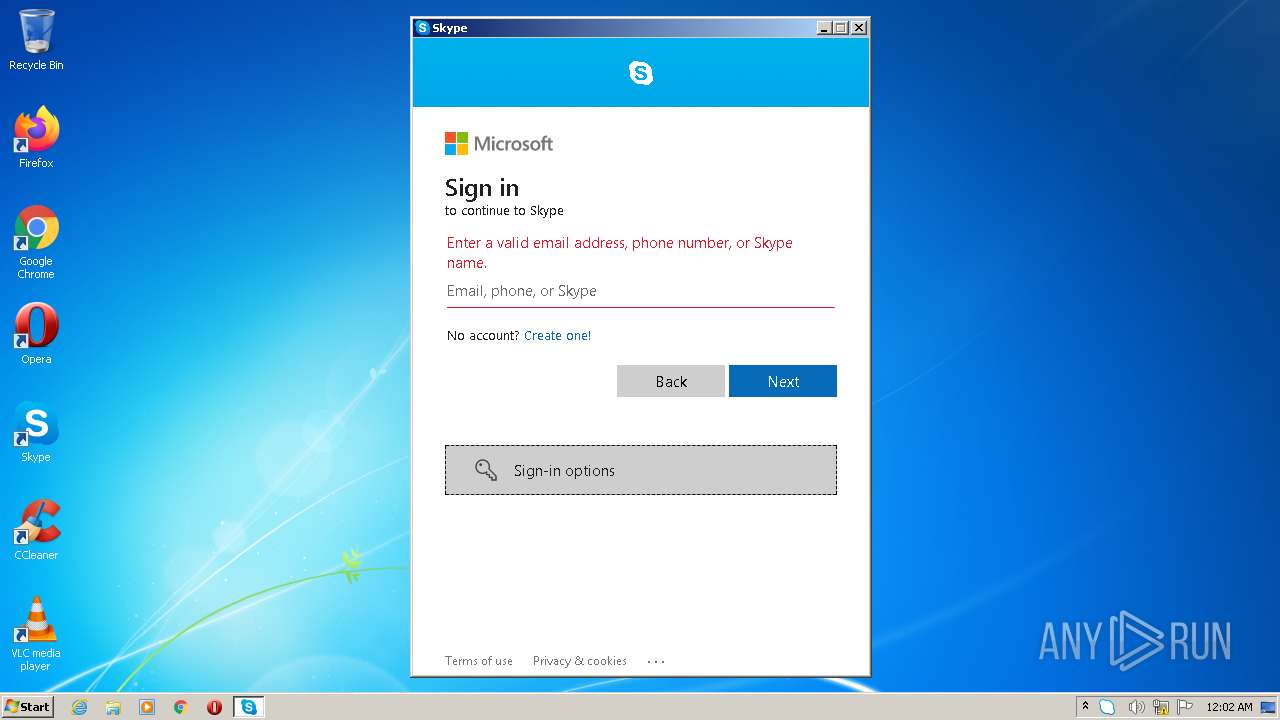
Task: Launch Firefox from the desktop shortcut
Action: point(36,137)
